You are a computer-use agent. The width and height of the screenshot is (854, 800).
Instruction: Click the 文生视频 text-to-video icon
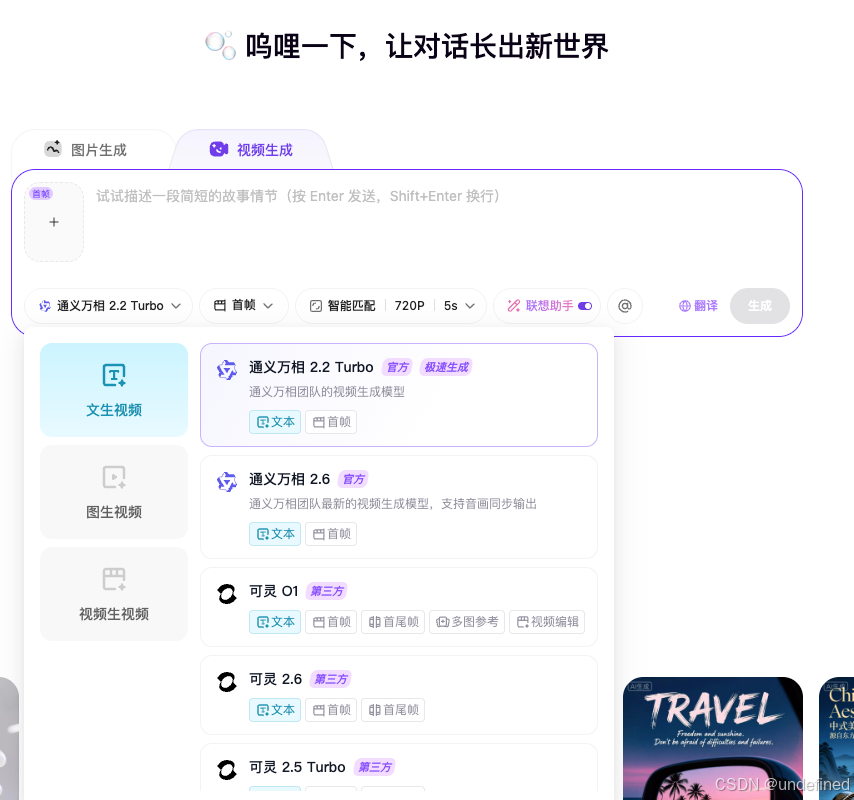tap(114, 375)
